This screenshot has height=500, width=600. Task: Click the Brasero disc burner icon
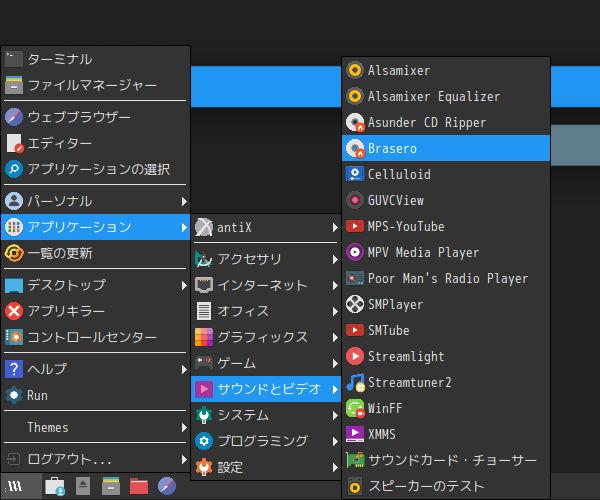pyautogui.click(x=355, y=148)
